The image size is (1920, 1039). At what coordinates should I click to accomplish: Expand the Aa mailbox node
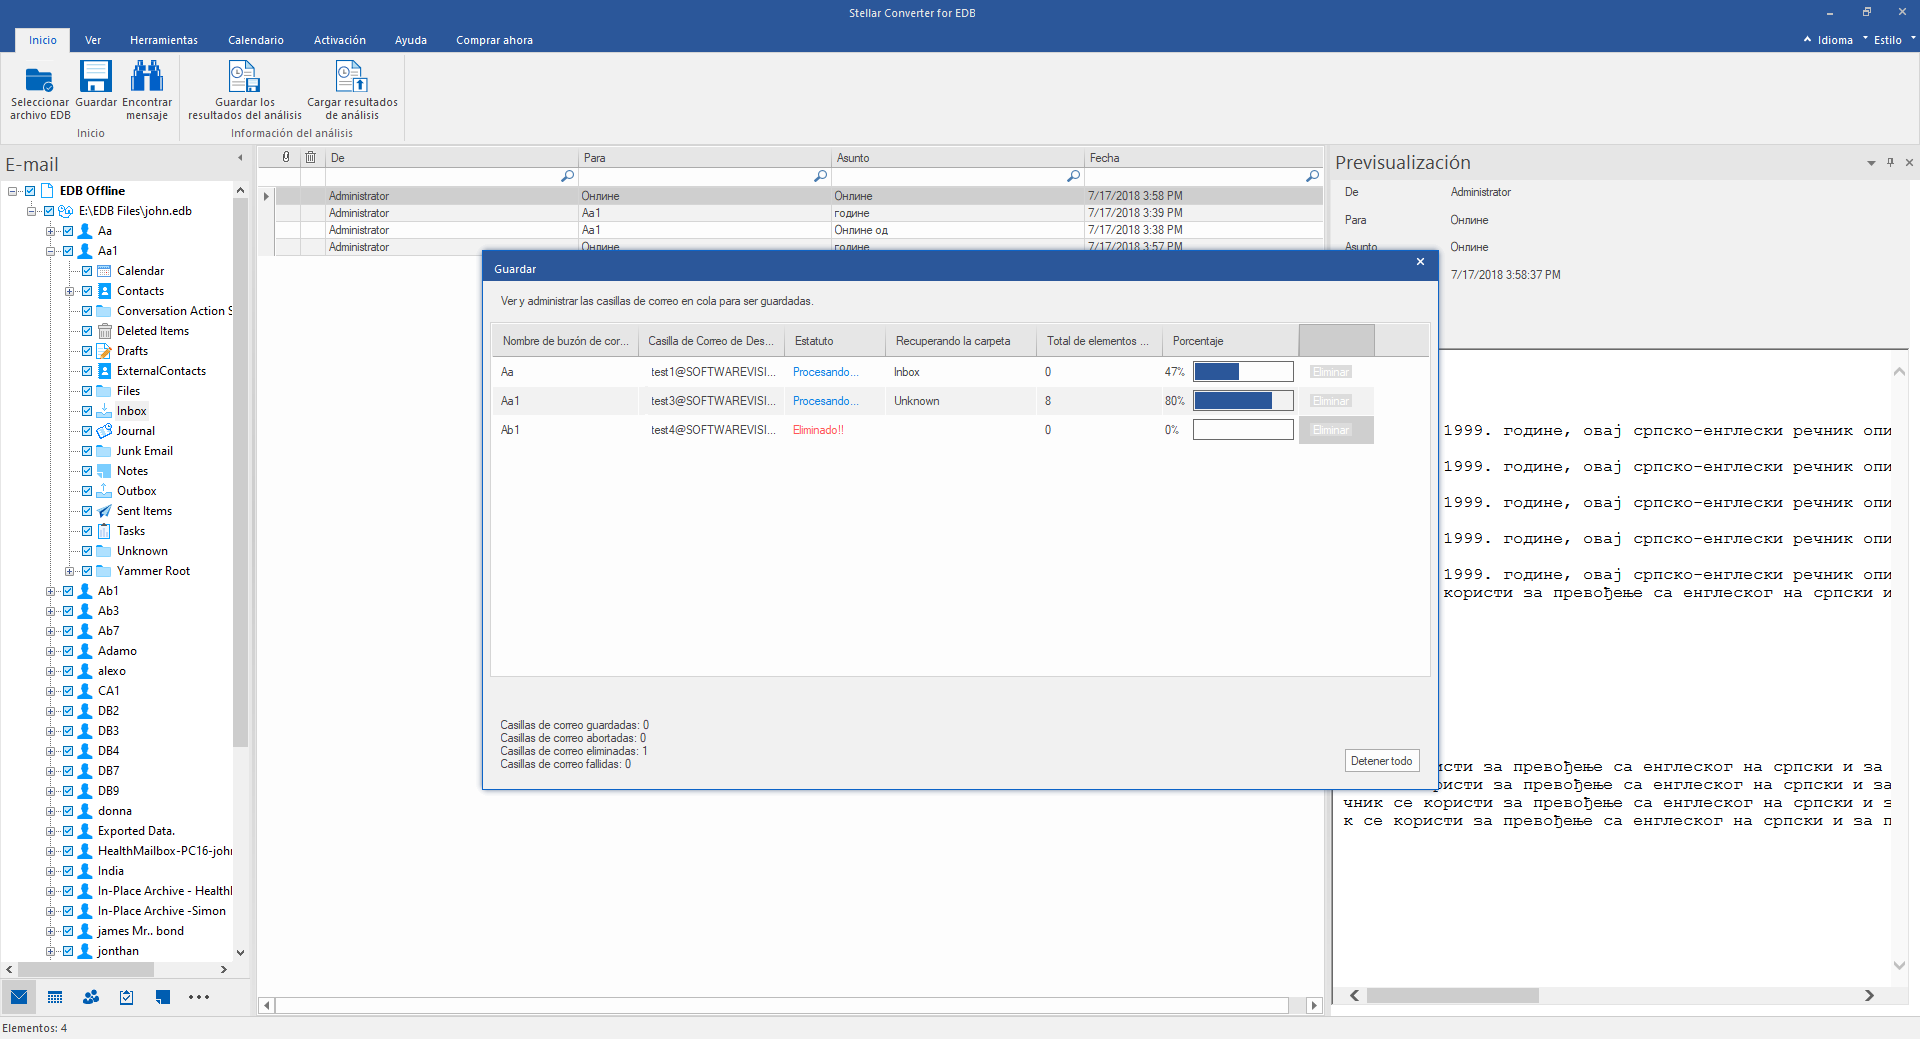coord(50,231)
